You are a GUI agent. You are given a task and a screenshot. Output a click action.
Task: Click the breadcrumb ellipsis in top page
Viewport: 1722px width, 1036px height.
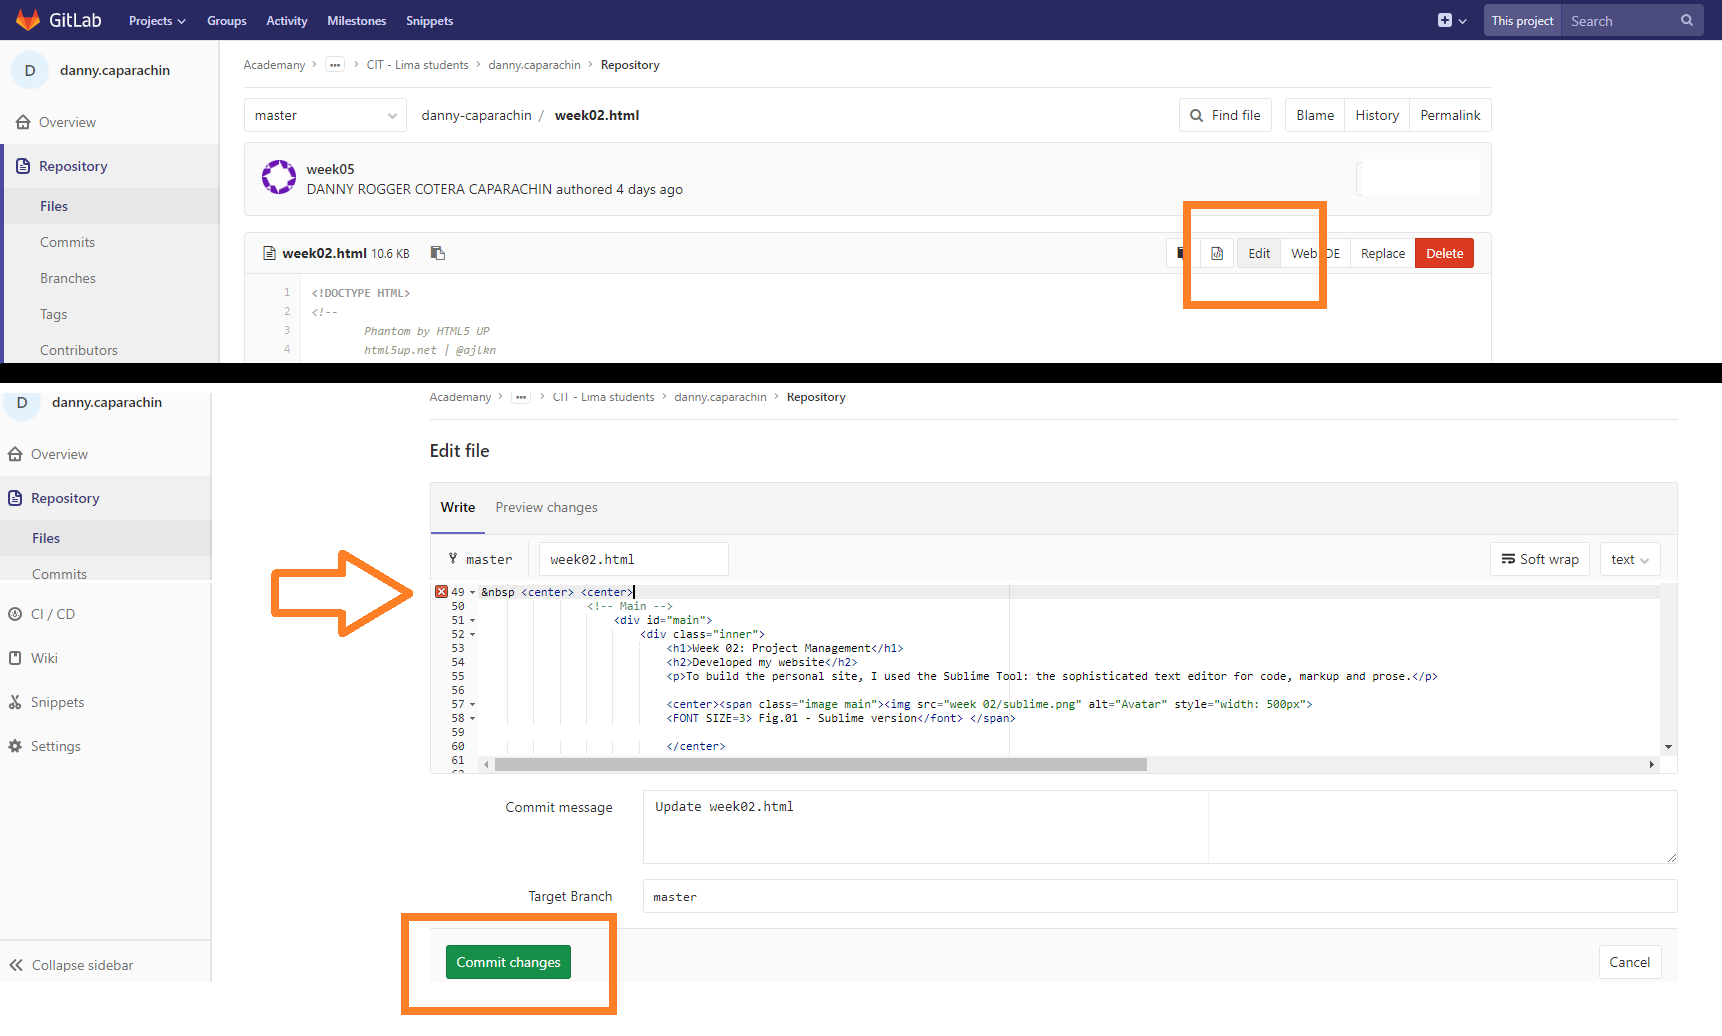[x=335, y=65]
